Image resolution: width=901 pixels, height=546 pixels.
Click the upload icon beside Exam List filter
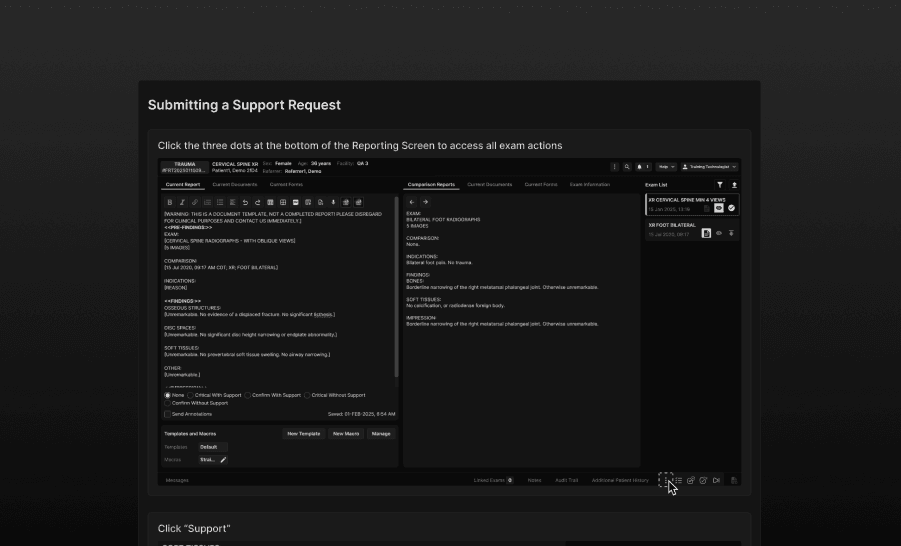point(734,185)
